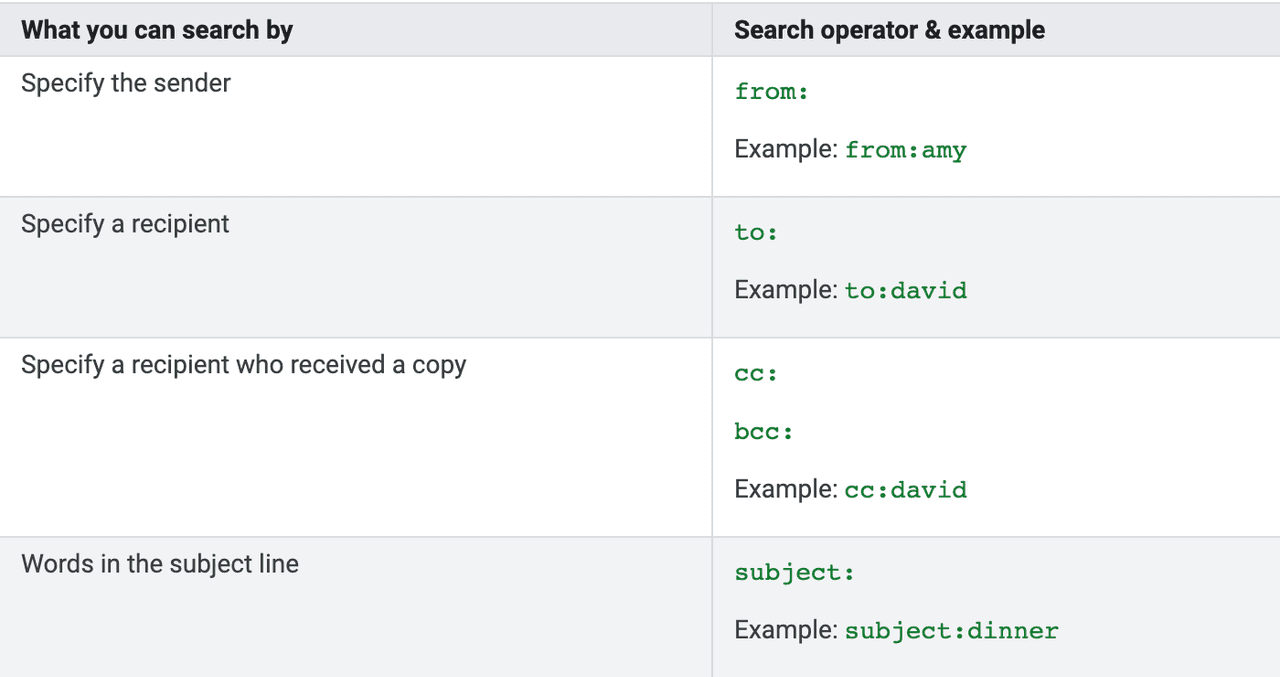Image resolution: width=1280 pixels, height=677 pixels.
Task: Click the 'to:' operator code
Action: 756,233
